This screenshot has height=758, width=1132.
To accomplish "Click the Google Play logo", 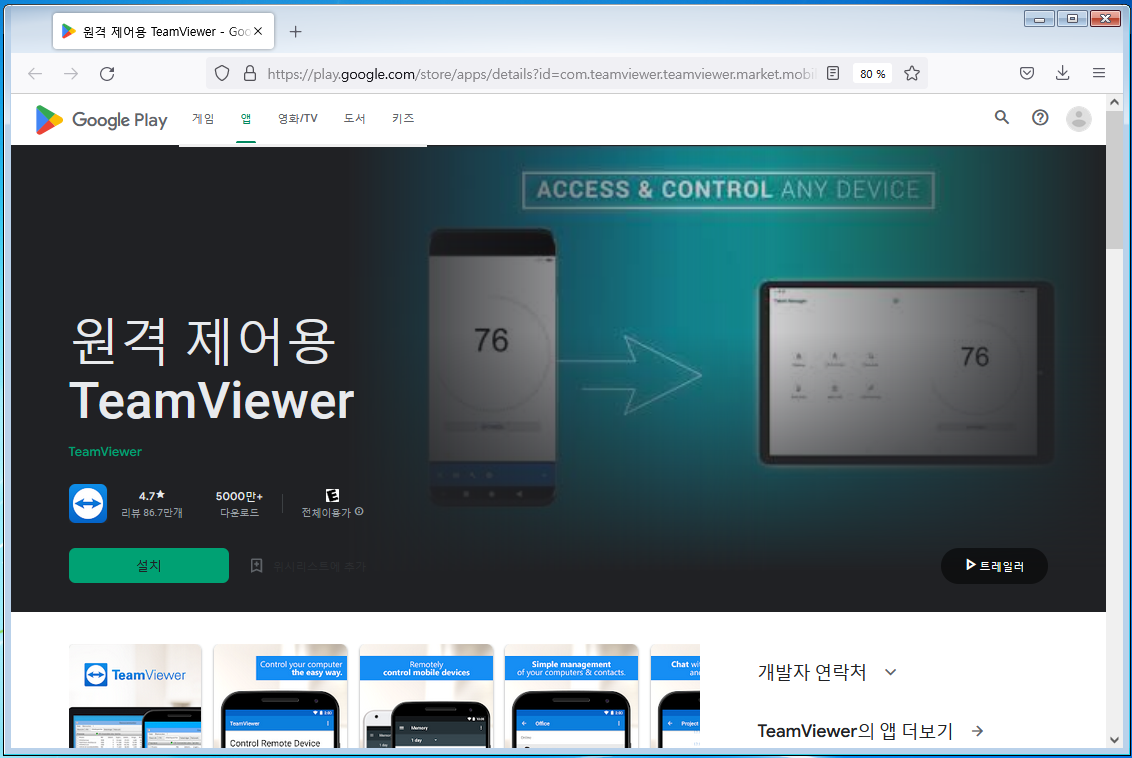I will click(101, 119).
